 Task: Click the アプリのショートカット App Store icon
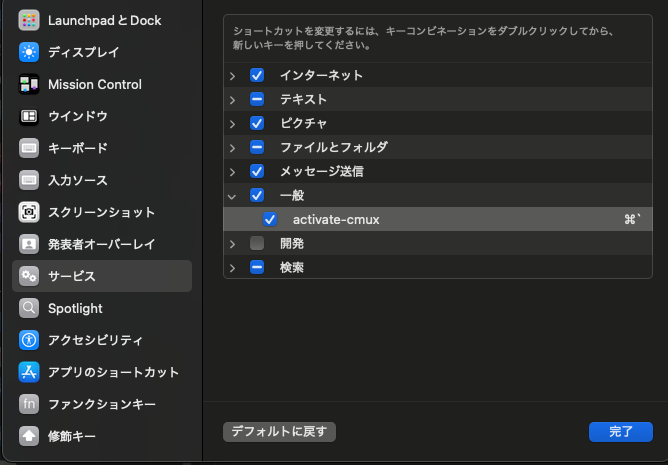[x=29, y=372]
